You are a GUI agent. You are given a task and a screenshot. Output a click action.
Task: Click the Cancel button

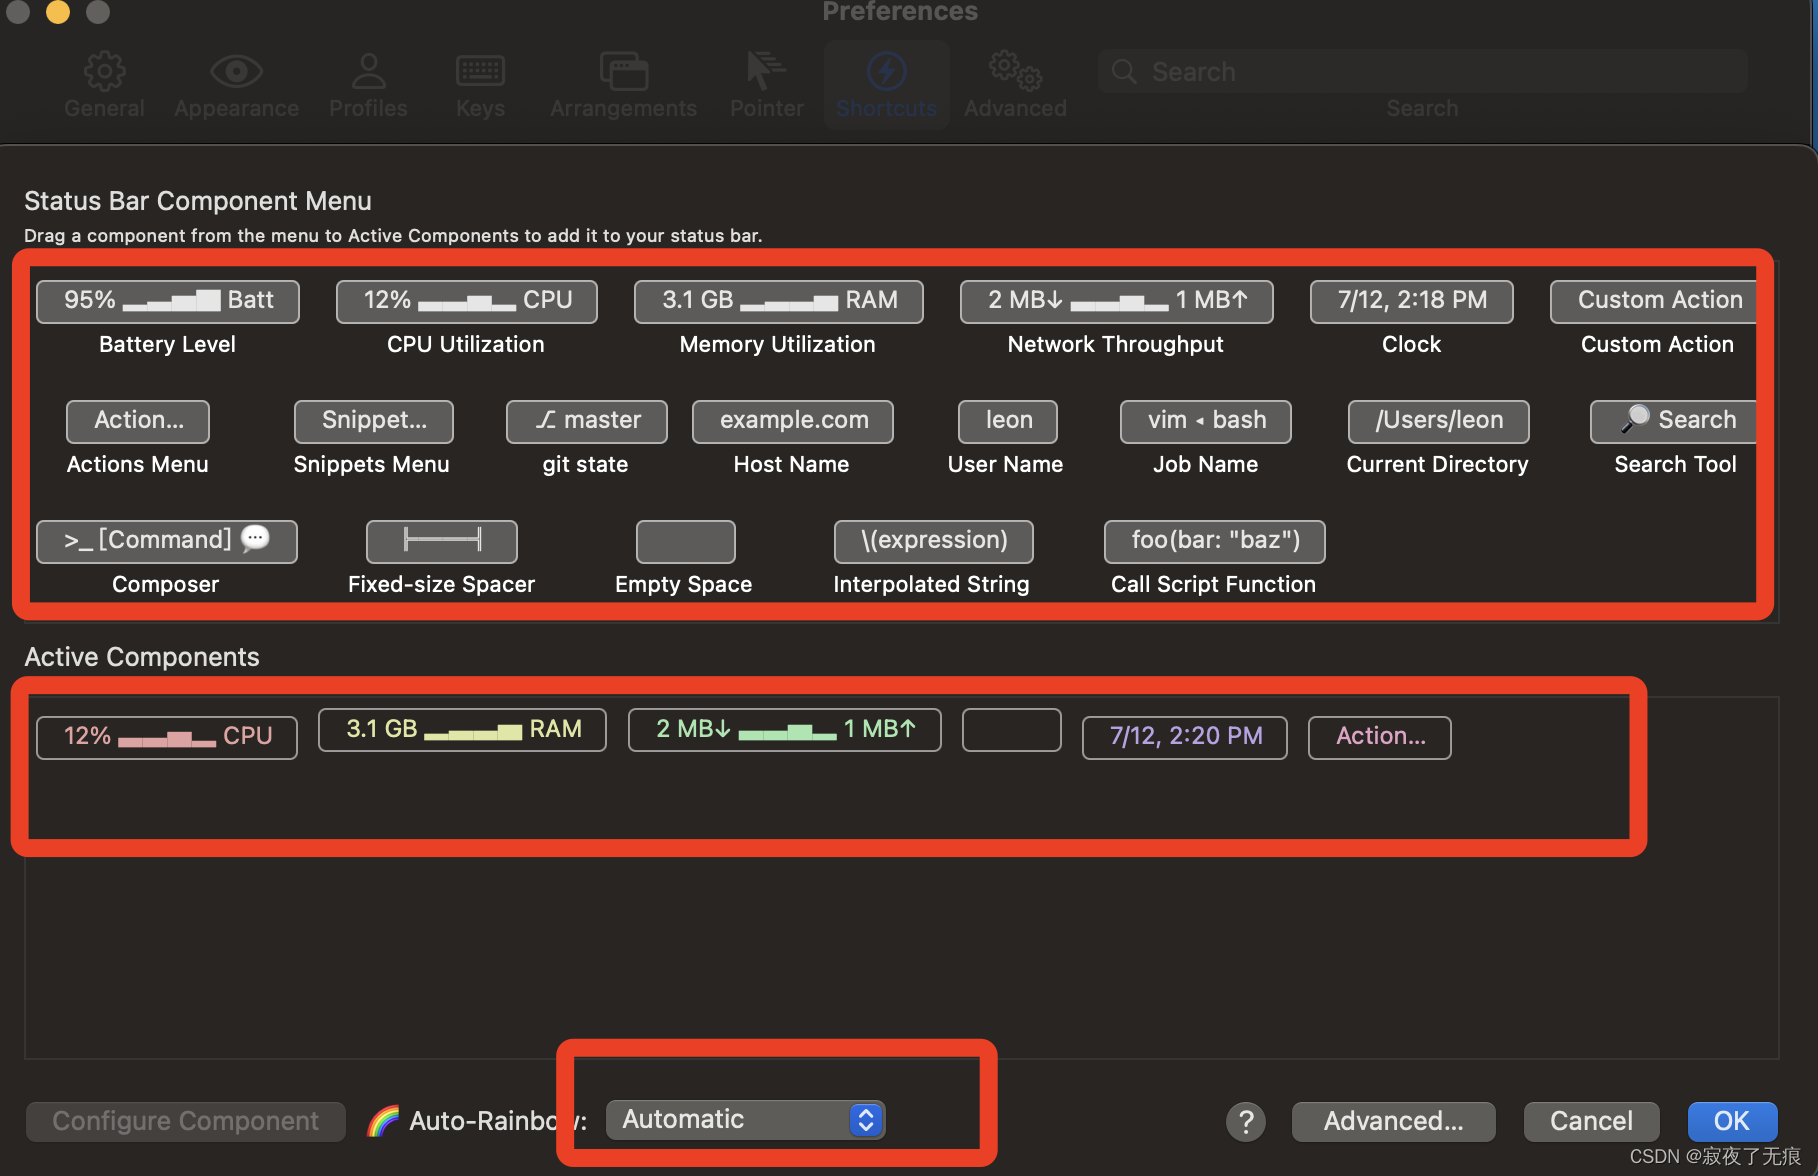pyautogui.click(x=1591, y=1121)
